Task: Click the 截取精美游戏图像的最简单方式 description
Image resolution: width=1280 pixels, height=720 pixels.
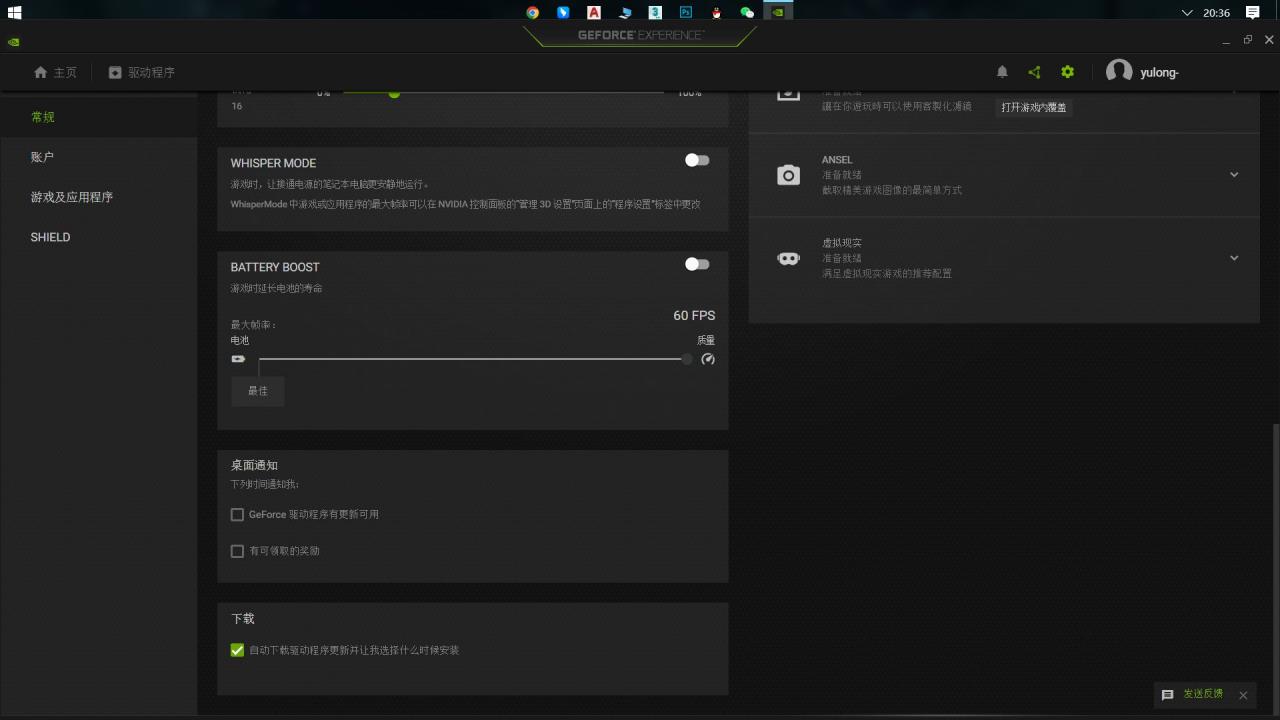Action: (x=892, y=190)
